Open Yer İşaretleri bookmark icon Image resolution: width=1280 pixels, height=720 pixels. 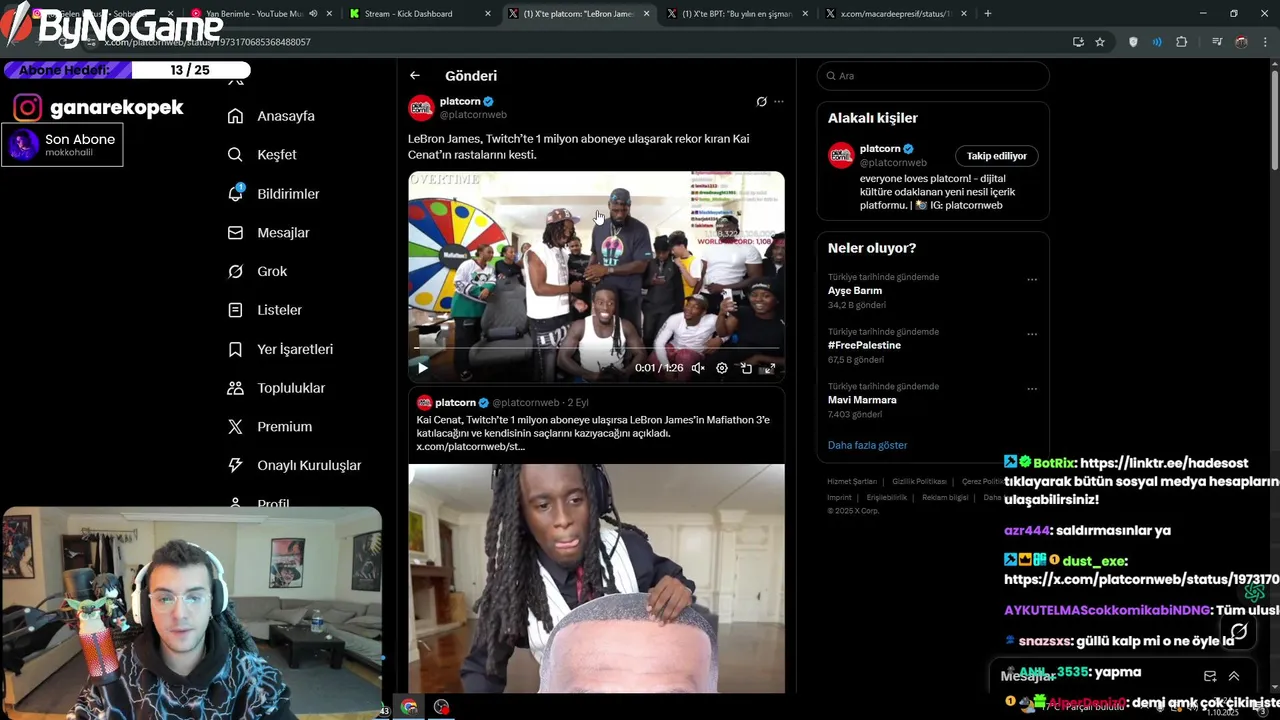tap(235, 349)
